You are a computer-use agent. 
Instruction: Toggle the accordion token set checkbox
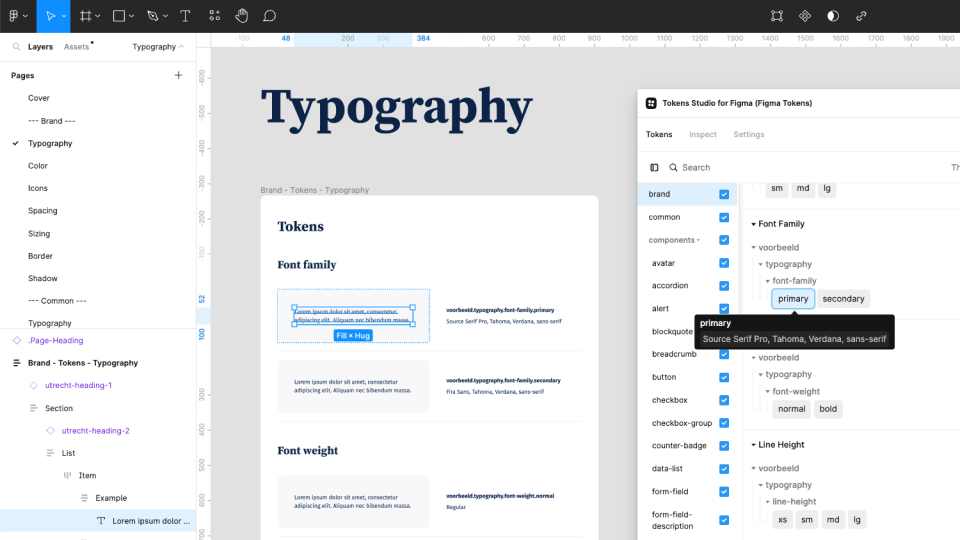724,286
